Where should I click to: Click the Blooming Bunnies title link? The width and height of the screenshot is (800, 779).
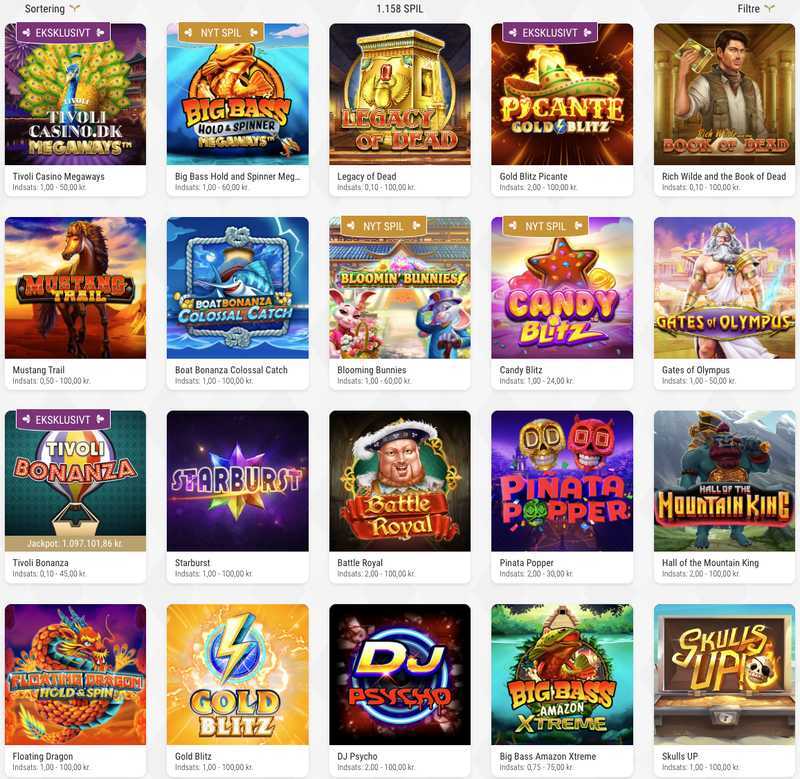[x=371, y=370]
